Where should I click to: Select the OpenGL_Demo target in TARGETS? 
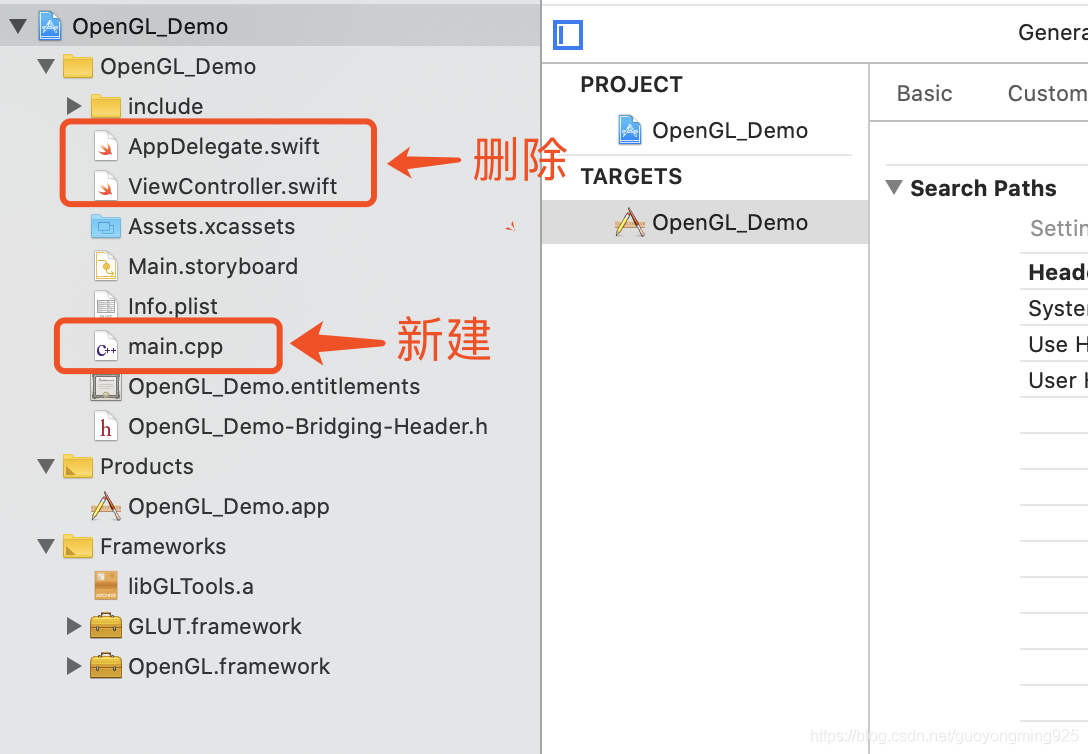pyautogui.click(x=729, y=222)
